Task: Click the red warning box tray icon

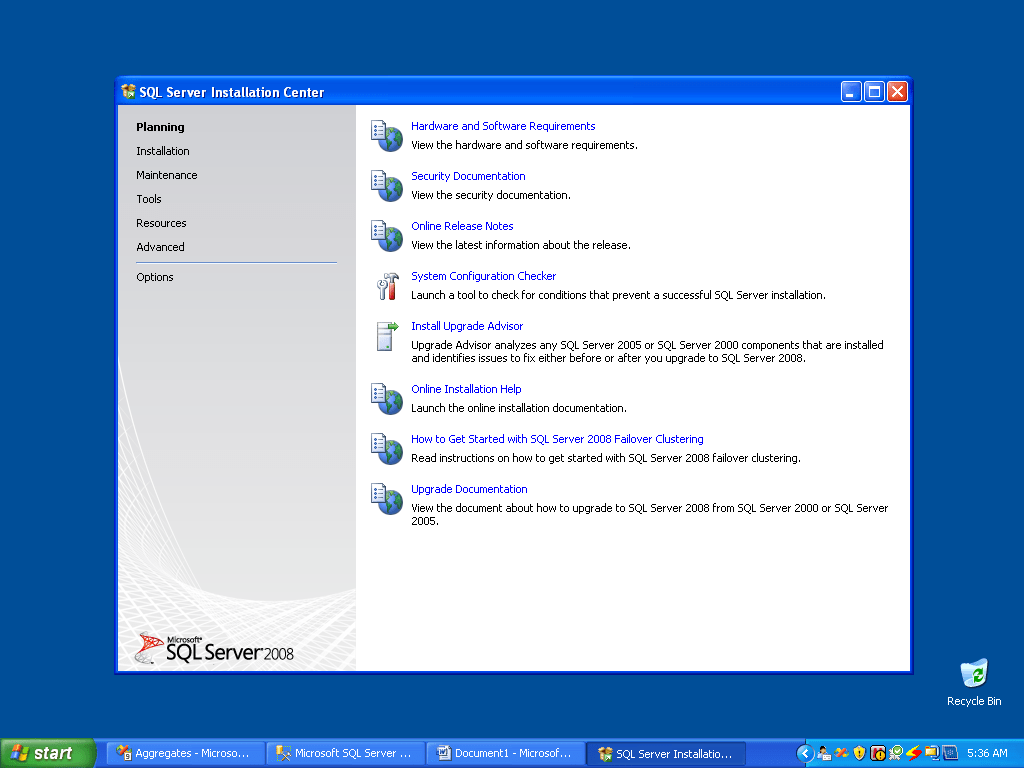Action: (878, 753)
